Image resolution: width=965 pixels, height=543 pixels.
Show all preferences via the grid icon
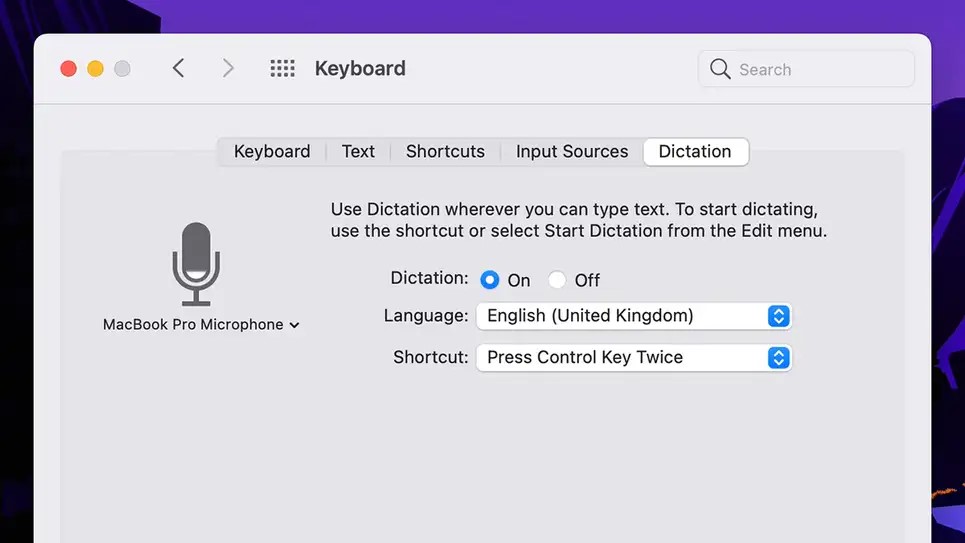282,68
